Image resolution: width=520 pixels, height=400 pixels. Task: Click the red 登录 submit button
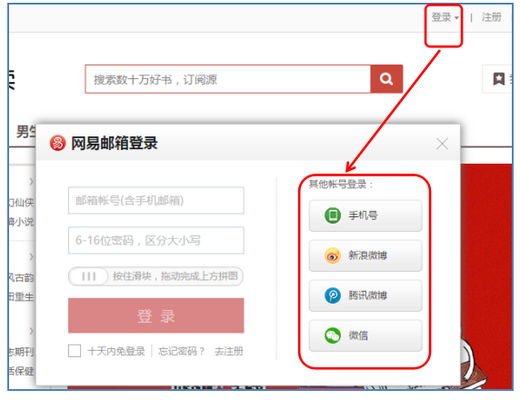click(x=156, y=315)
